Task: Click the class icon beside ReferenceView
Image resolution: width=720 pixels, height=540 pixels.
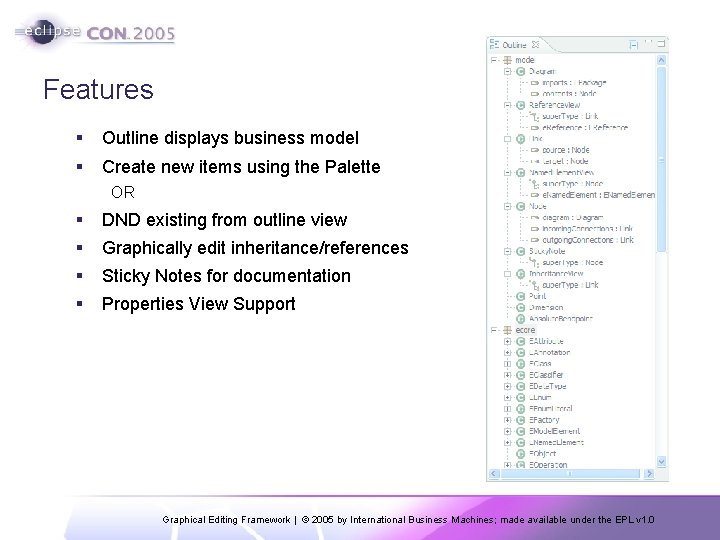Action: pyautogui.click(x=520, y=105)
